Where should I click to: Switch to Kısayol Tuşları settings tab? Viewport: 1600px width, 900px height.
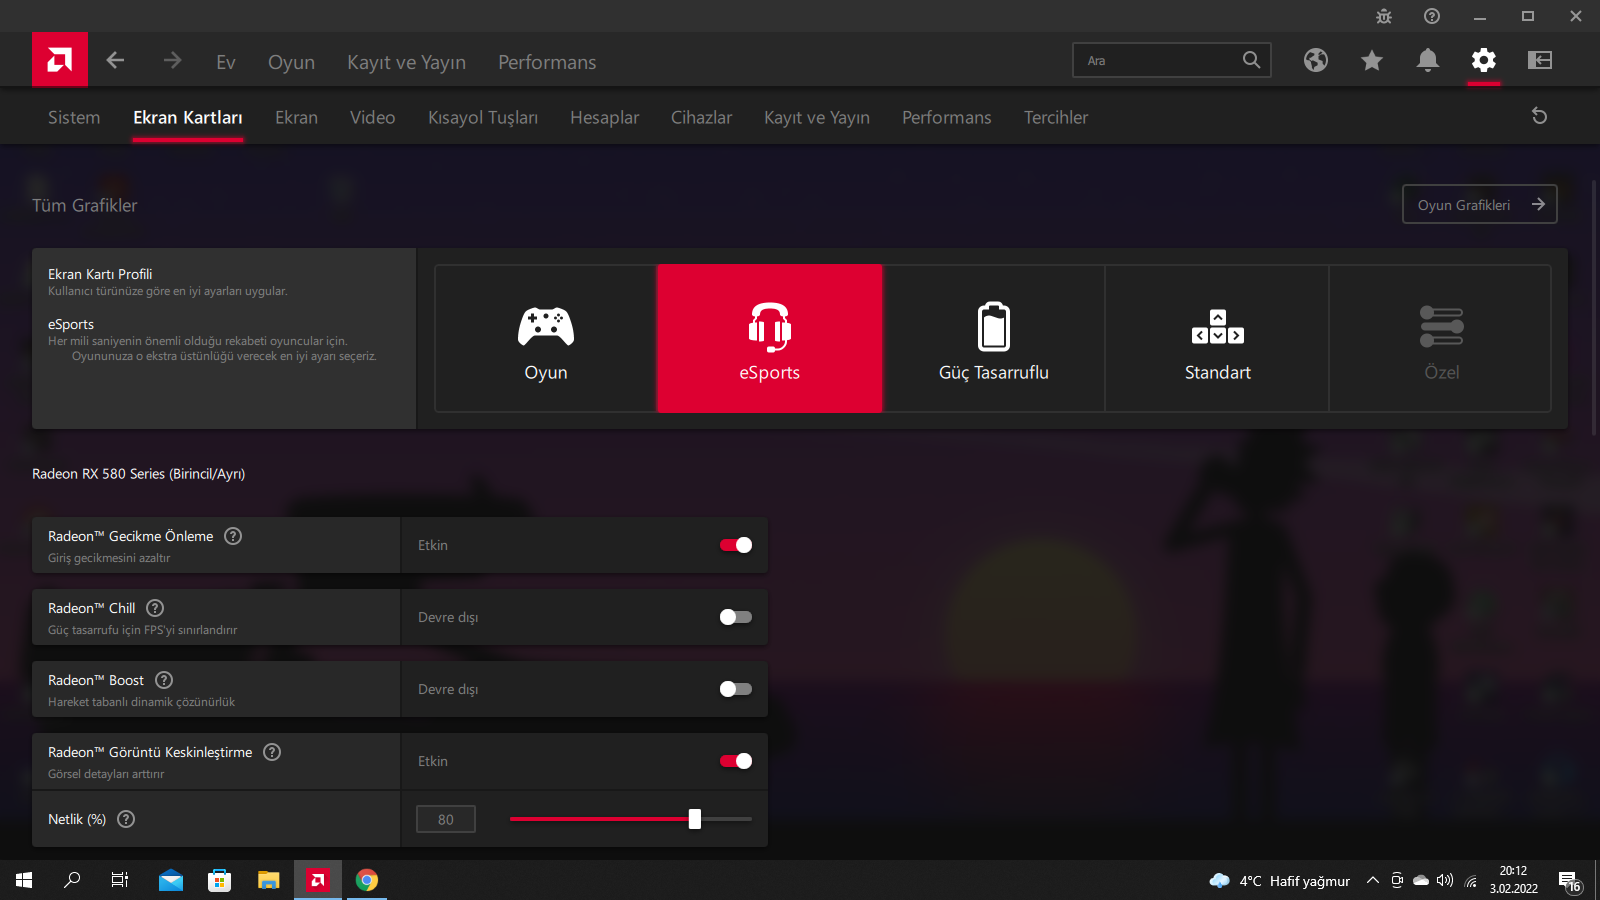point(483,117)
